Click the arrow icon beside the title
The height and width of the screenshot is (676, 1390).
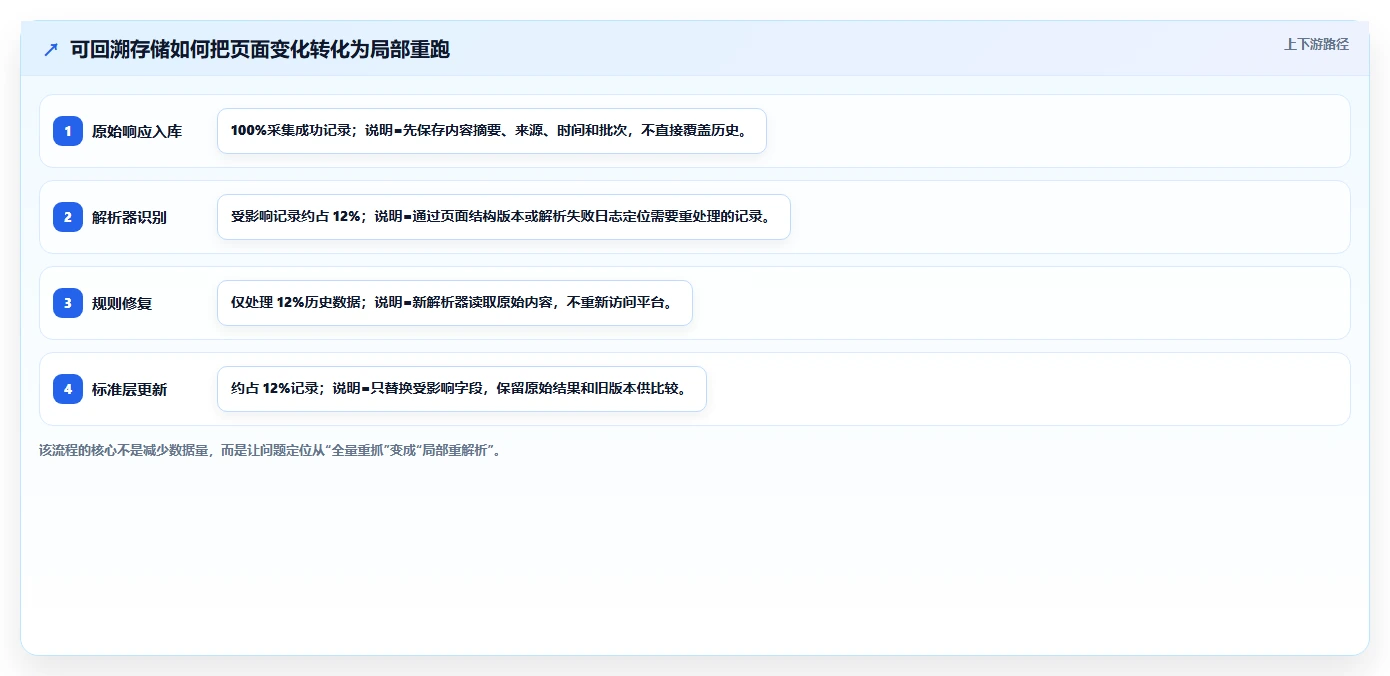(51, 49)
